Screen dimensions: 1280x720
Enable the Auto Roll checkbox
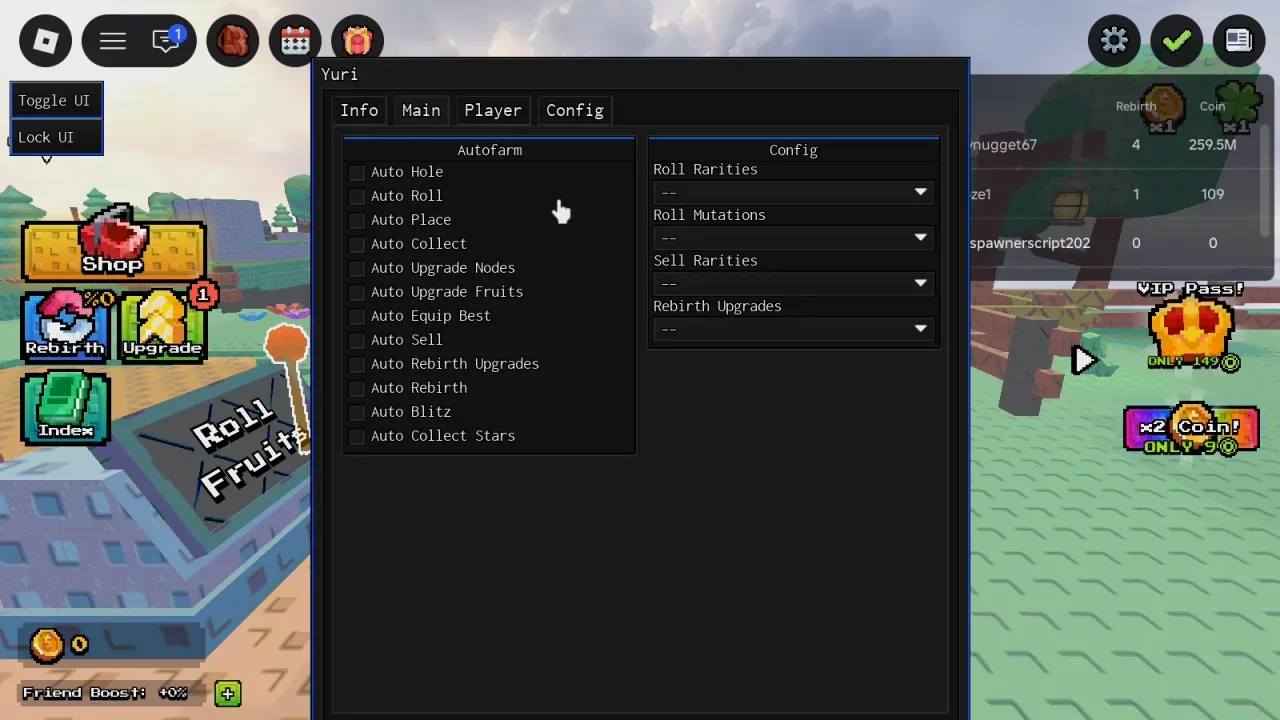coord(357,196)
